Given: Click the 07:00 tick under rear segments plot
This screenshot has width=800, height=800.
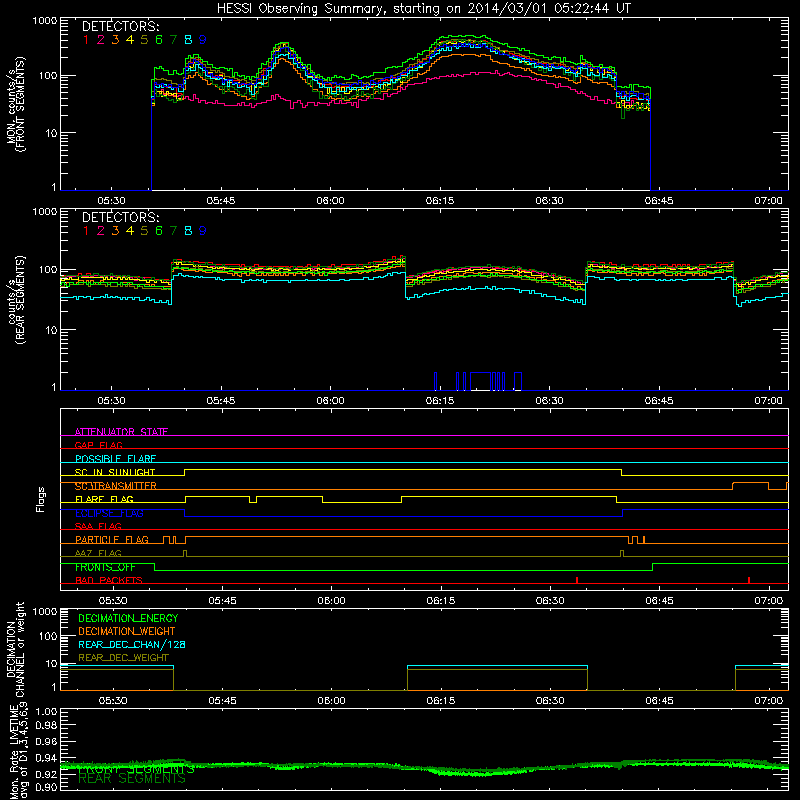Looking at the screenshot, I should click(x=768, y=401).
